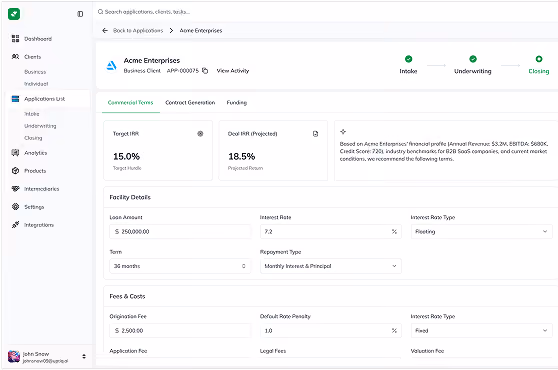The height and width of the screenshot is (370, 558).
Task: Click the Acme Enterprises company logo
Action: 112,65
